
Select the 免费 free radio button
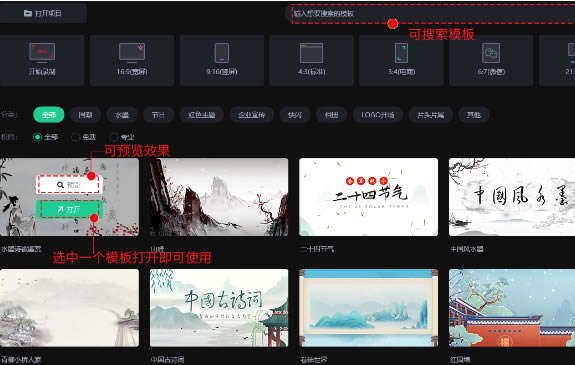[x=76, y=137]
